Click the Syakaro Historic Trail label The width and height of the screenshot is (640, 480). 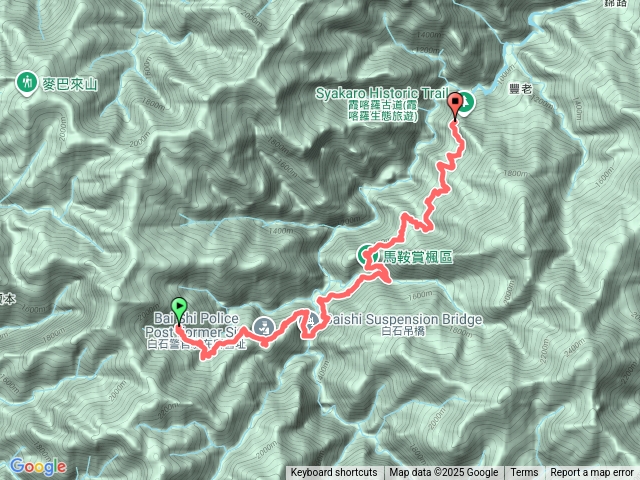point(382,93)
